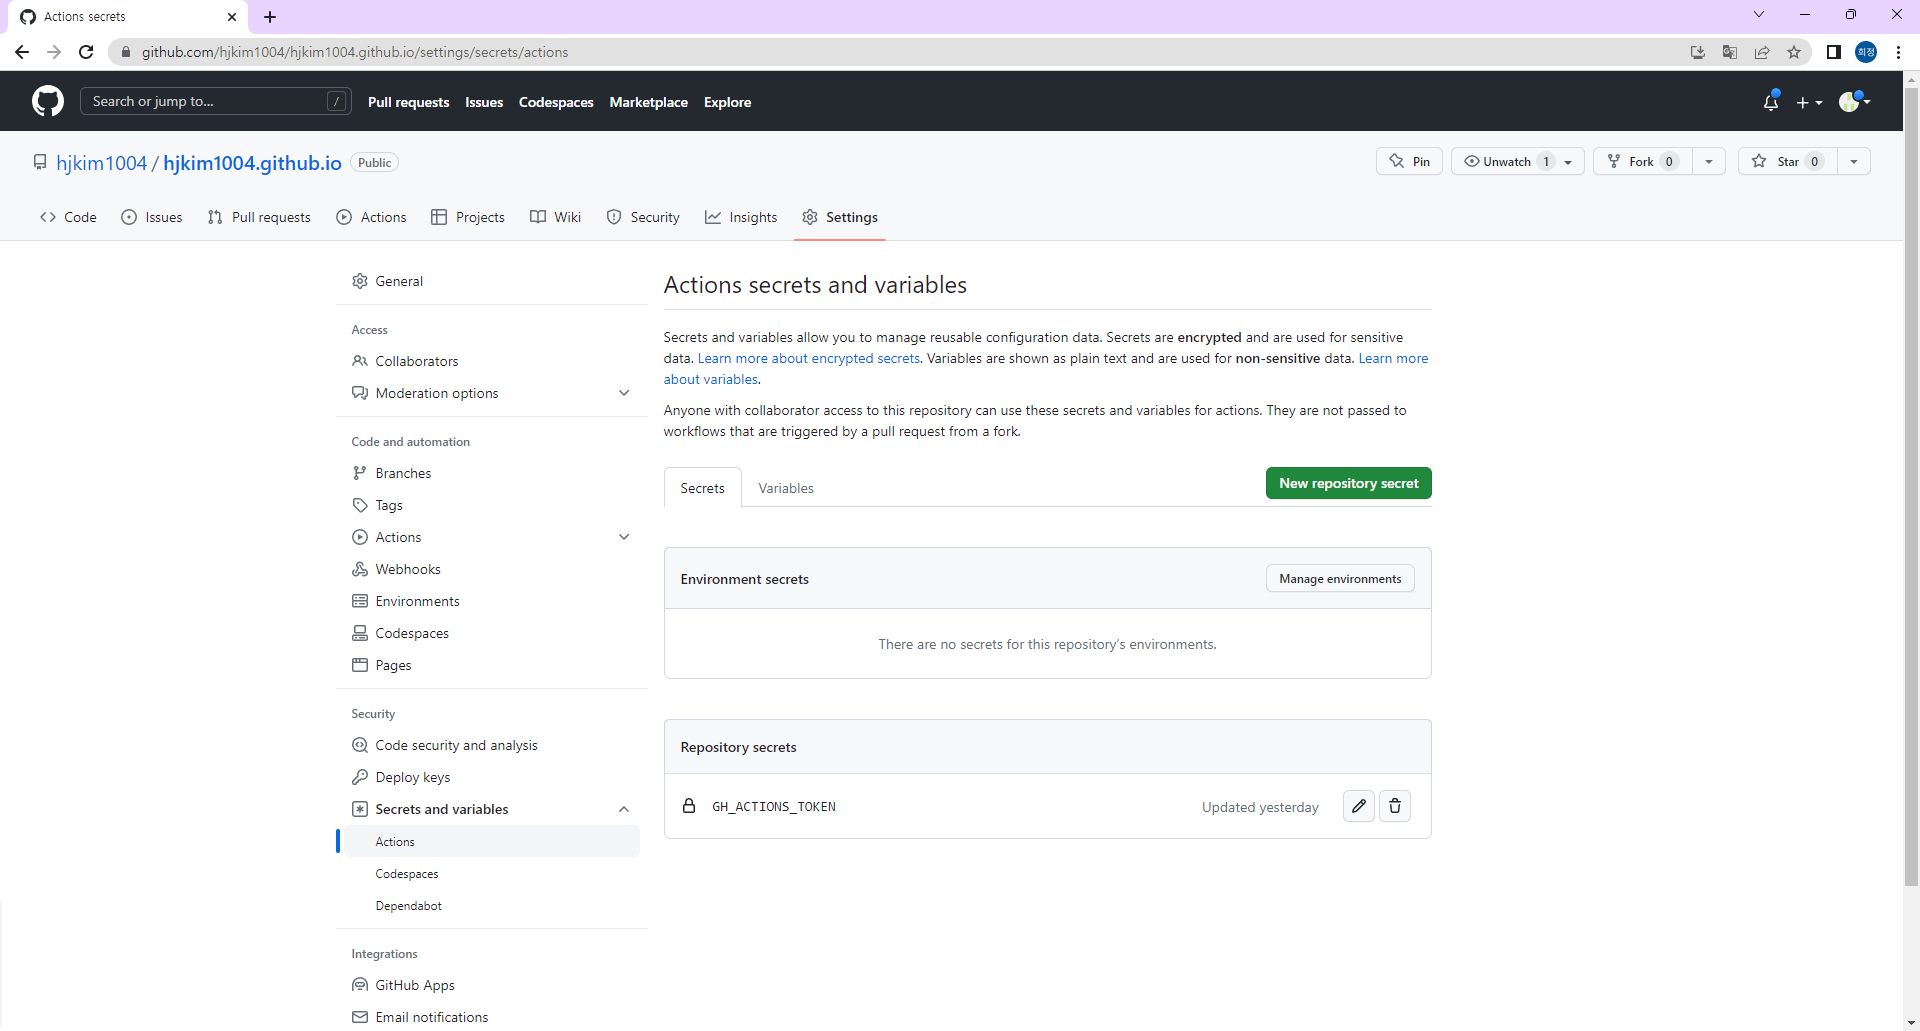1920x1031 pixels.
Task: Reload the page with the refresh icon
Action: point(86,52)
